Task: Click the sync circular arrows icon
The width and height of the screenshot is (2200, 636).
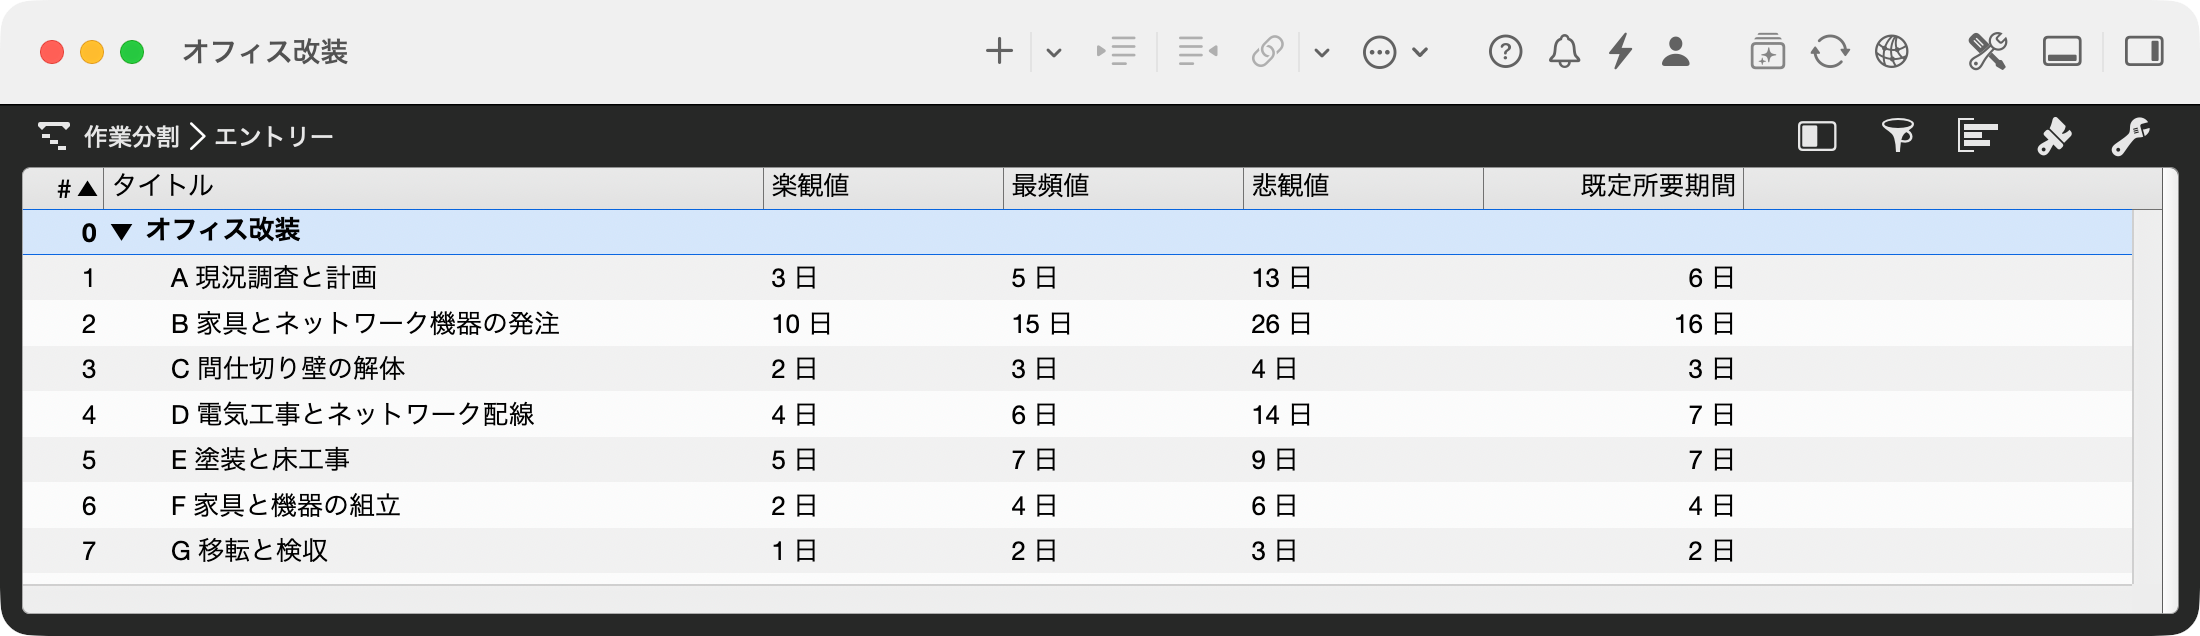Action: (1829, 51)
